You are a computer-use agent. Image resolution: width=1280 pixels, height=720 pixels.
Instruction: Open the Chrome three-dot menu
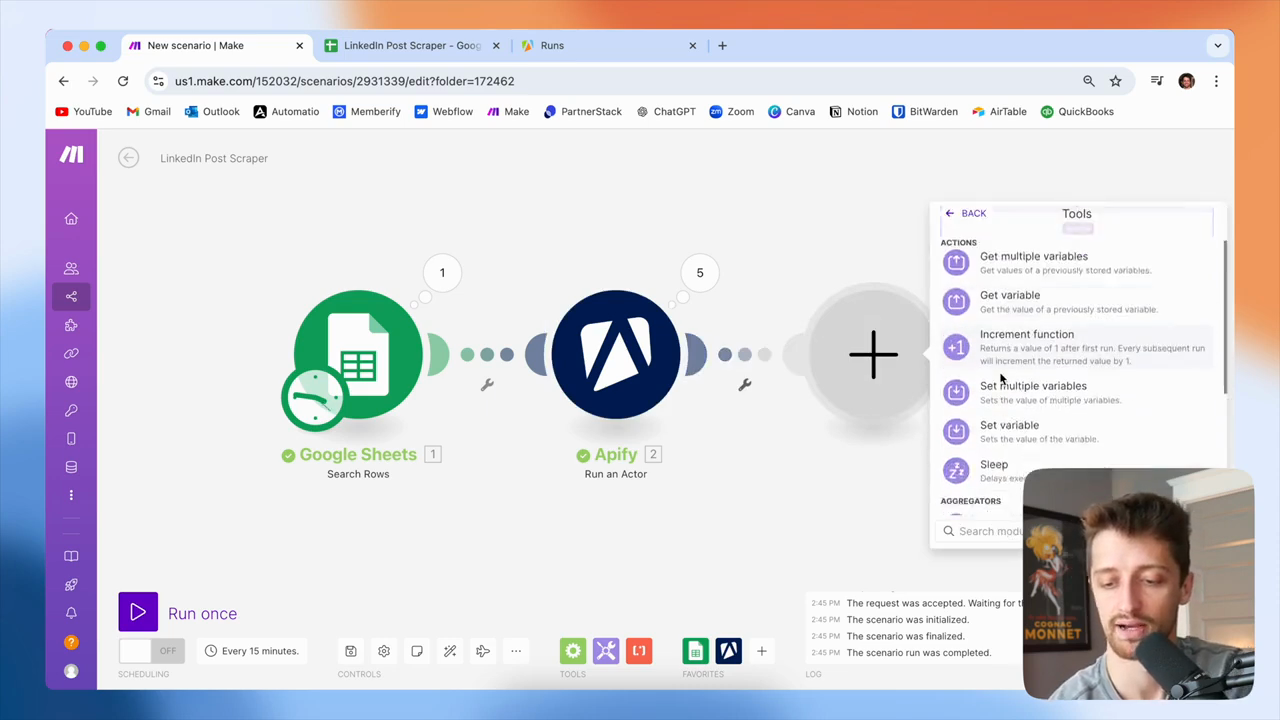tap(1216, 81)
